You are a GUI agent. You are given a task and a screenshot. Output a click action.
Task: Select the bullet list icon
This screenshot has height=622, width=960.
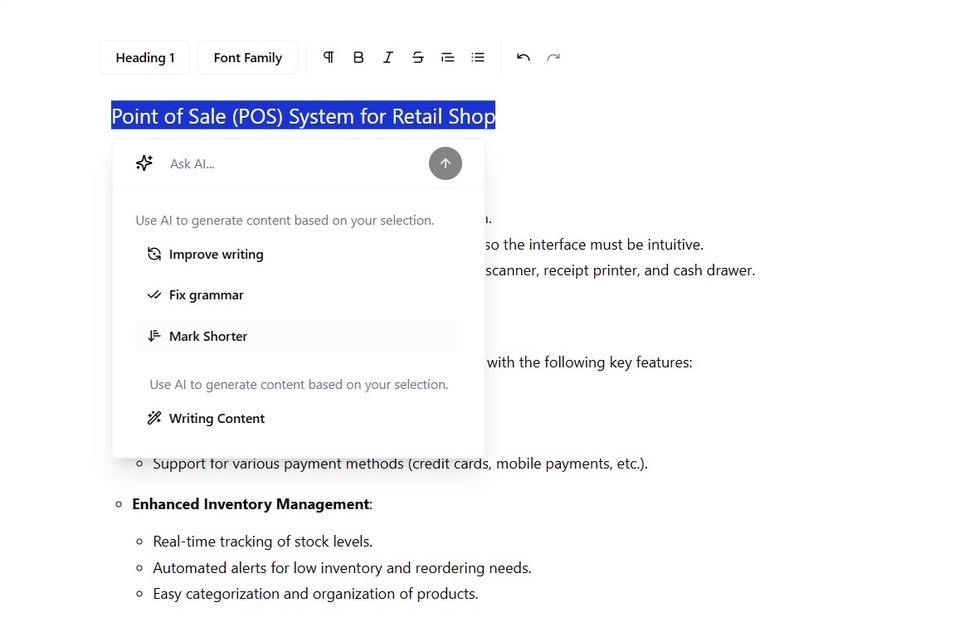(478, 57)
